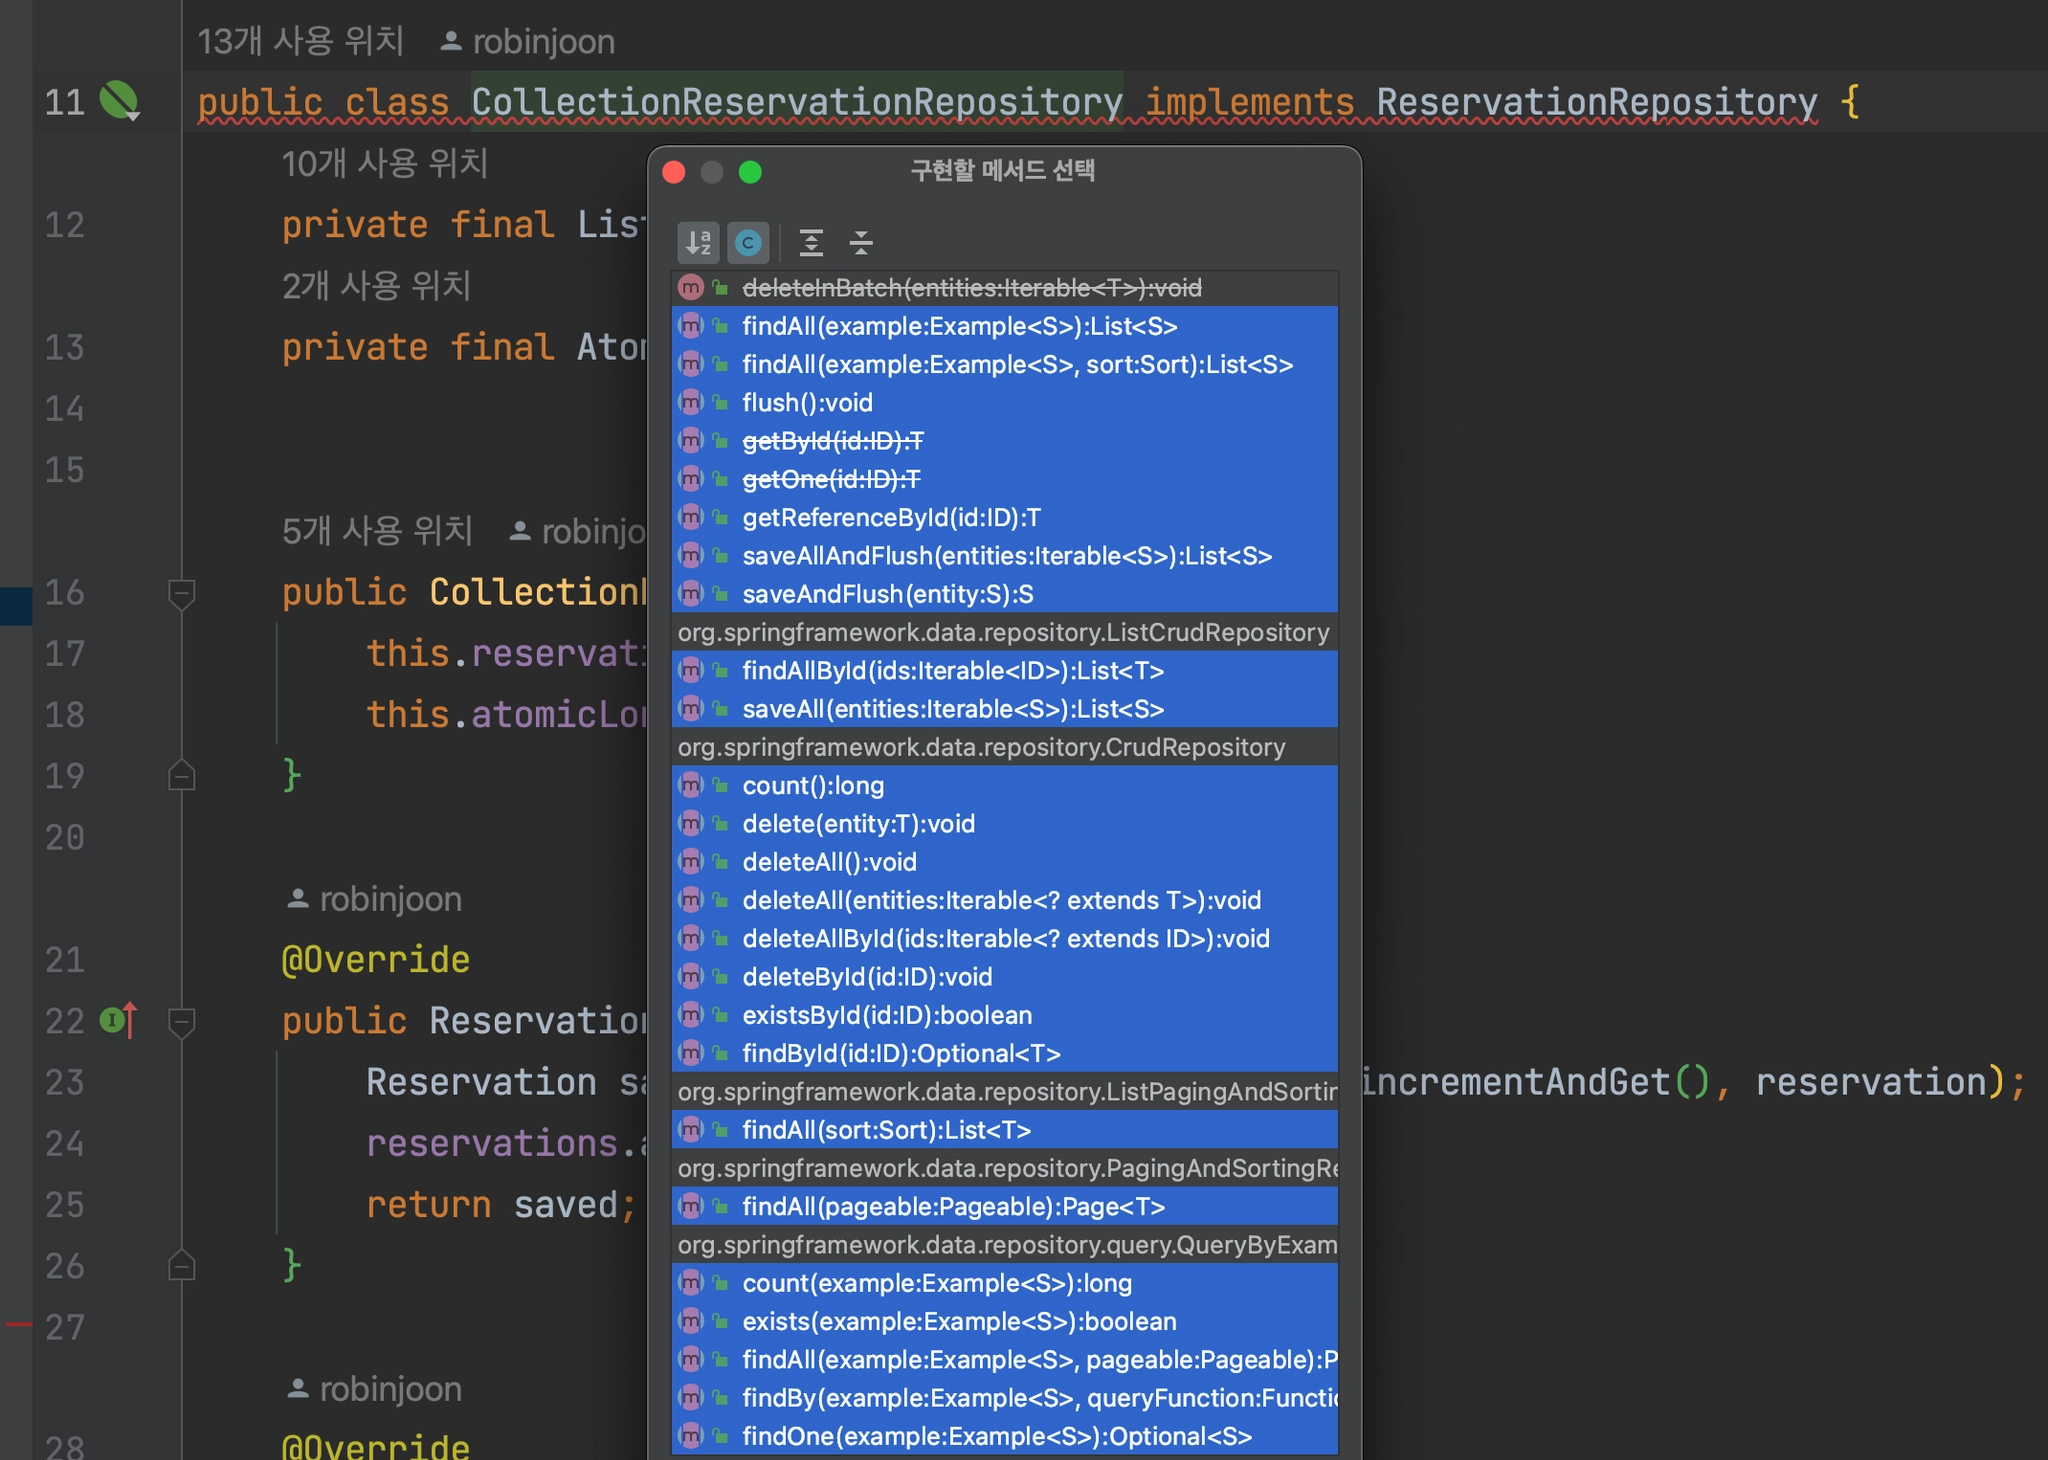Click method icon beside saveAndFlush entry
This screenshot has width=2048, height=1460.
coord(691,594)
